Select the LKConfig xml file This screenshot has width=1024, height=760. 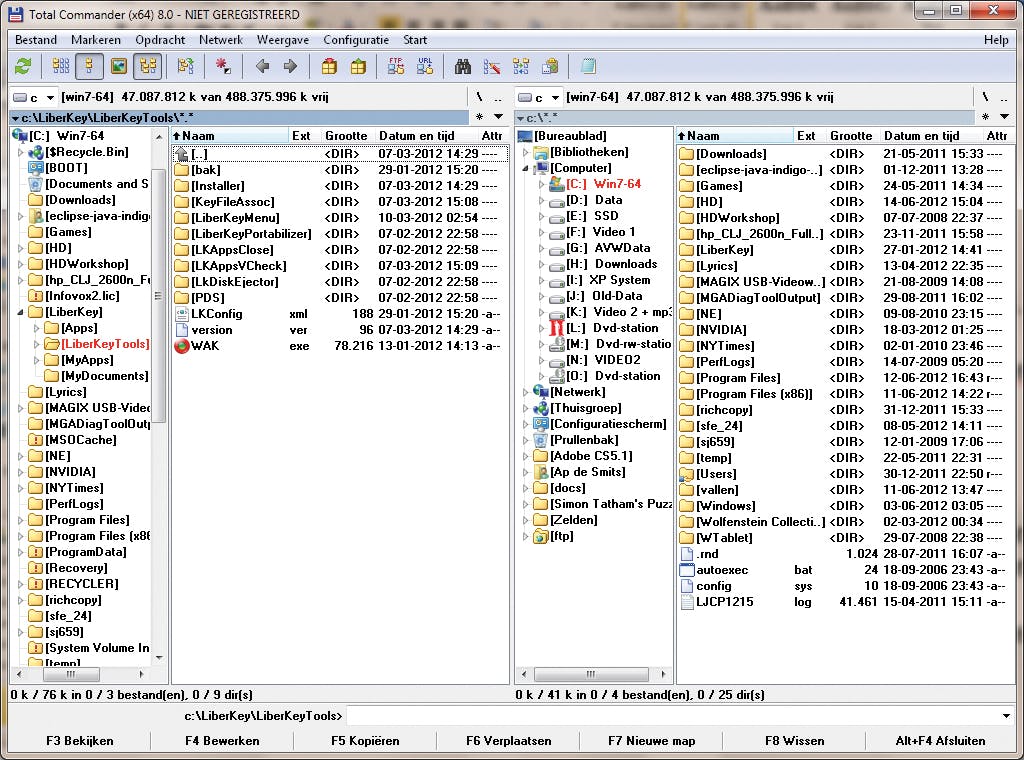(340, 314)
